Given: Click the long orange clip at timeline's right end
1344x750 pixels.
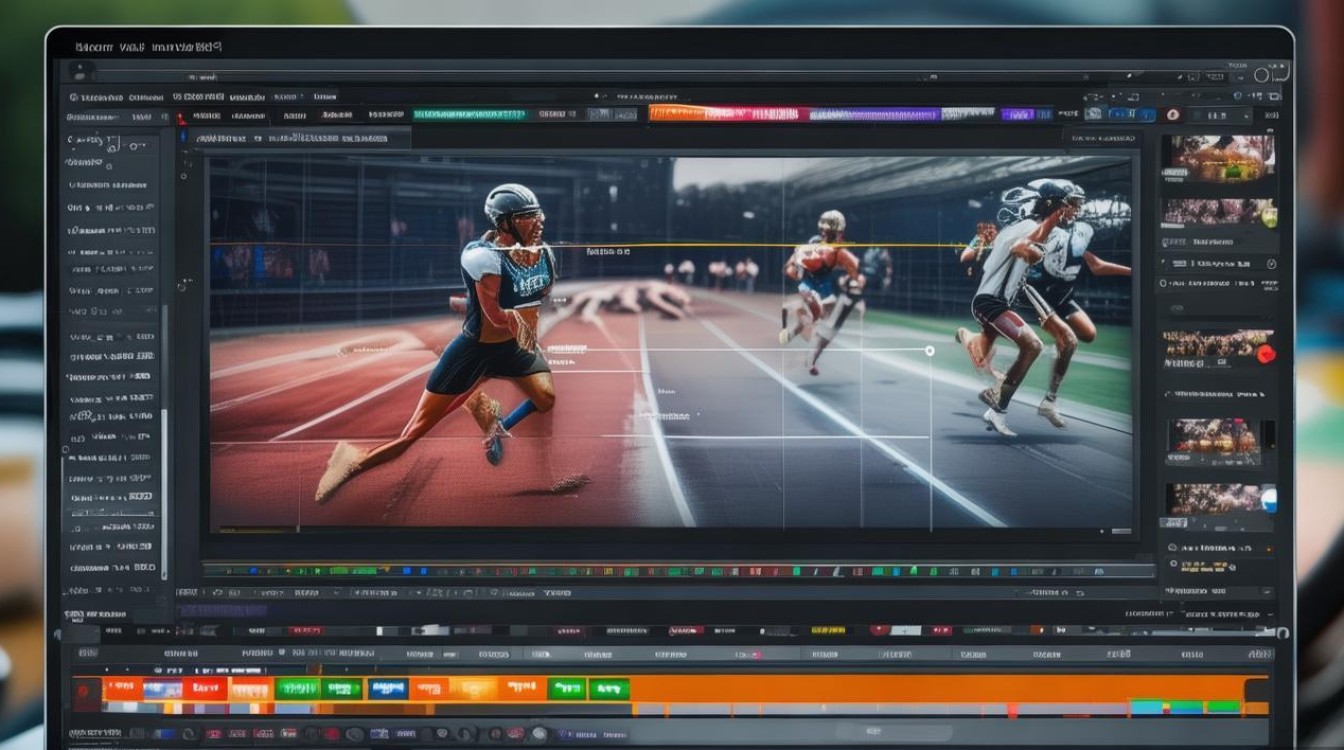Looking at the screenshot, I should 938,688.
